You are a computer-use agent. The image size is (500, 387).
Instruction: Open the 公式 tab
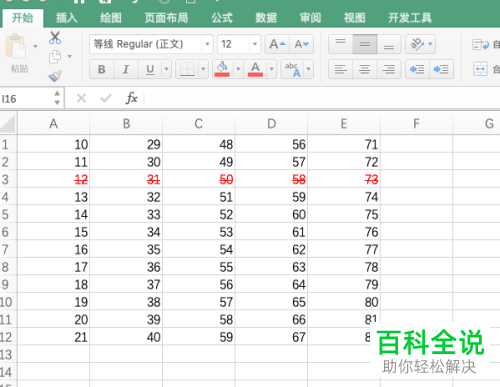222,18
